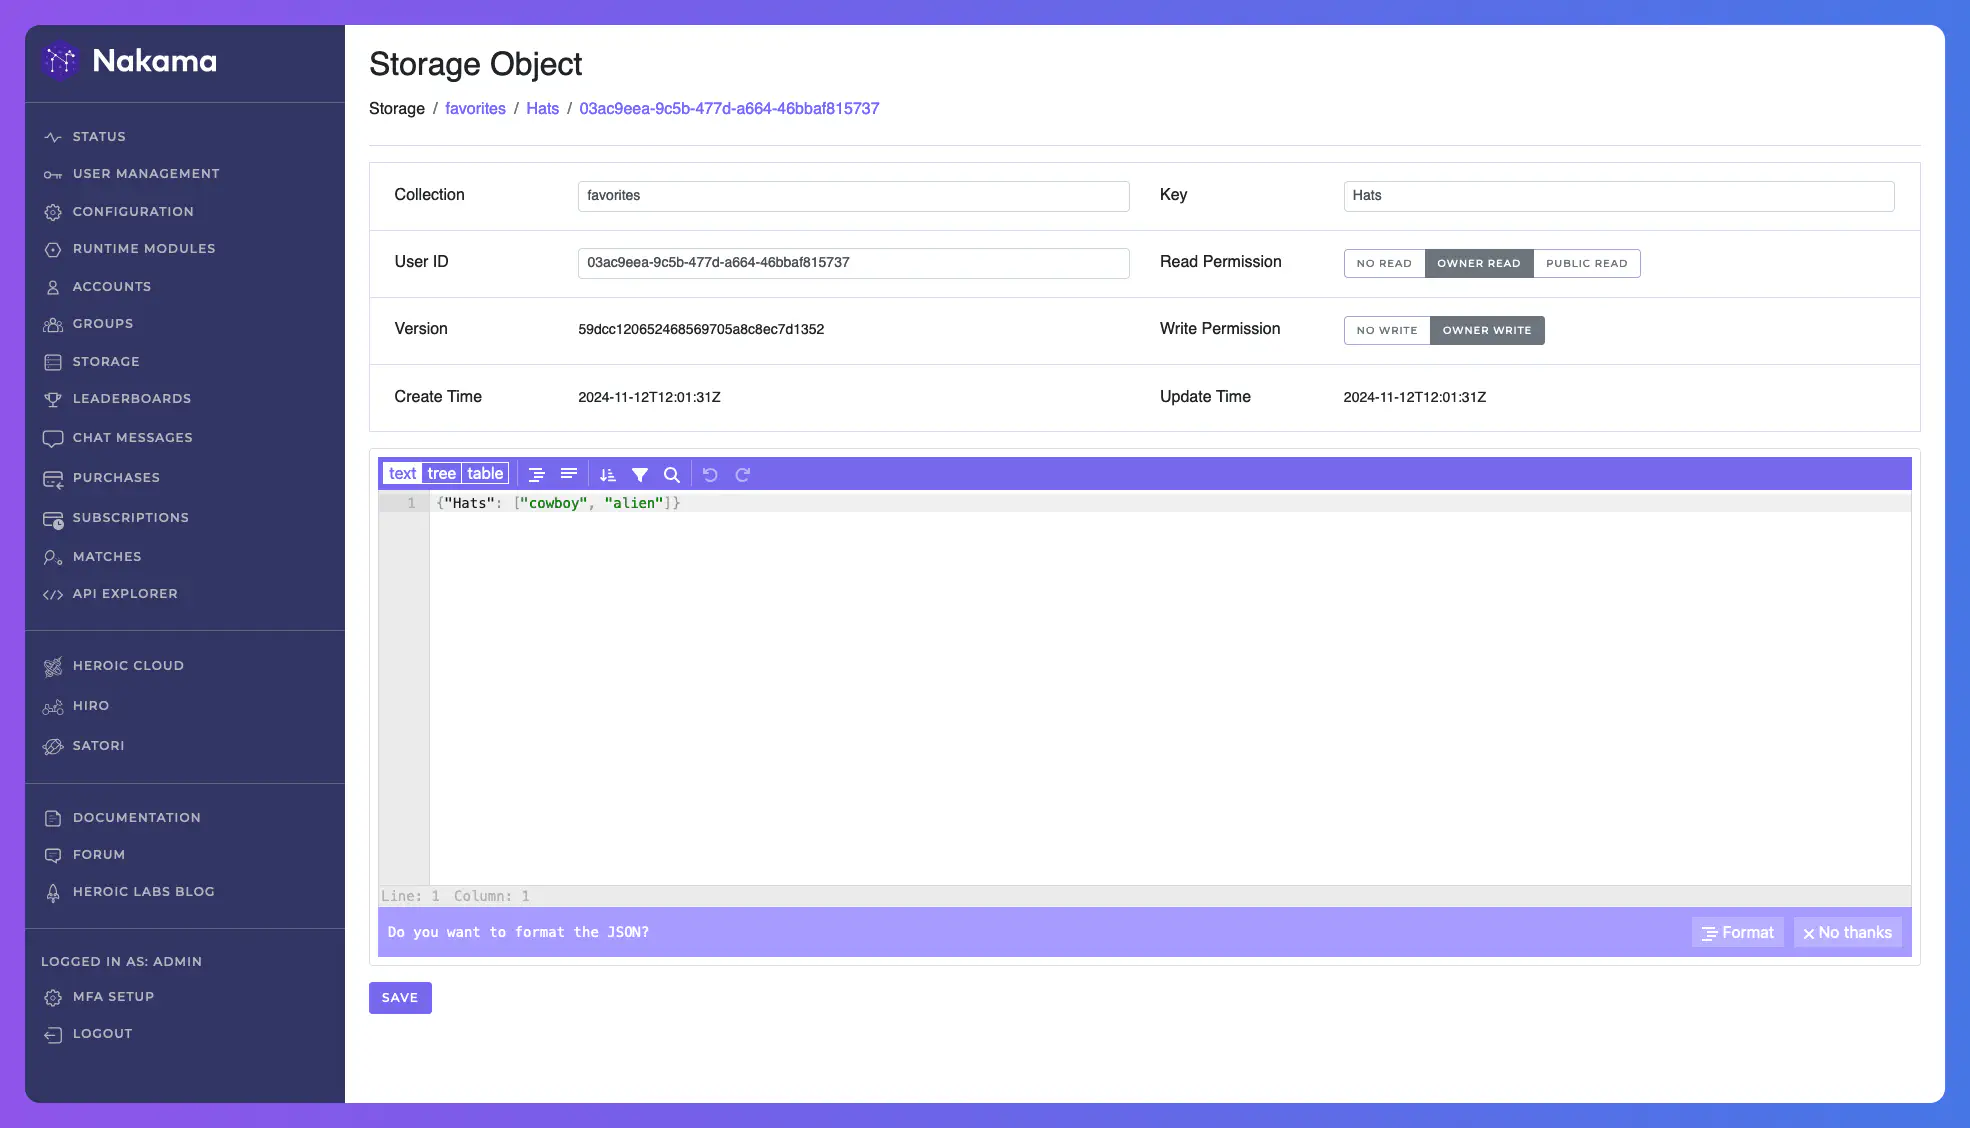Click the Collection input field
The image size is (1970, 1128).
click(x=854, y=196)
